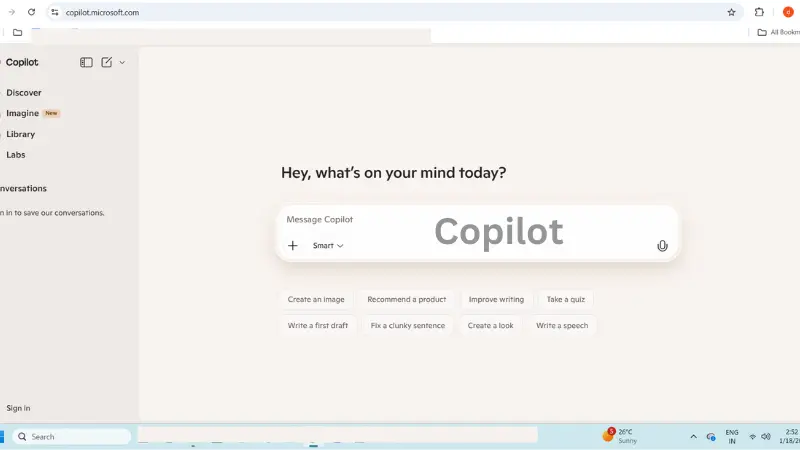Select the Write a first draft suggestion
The image size is (800, 450).
(x=317, y=326)
